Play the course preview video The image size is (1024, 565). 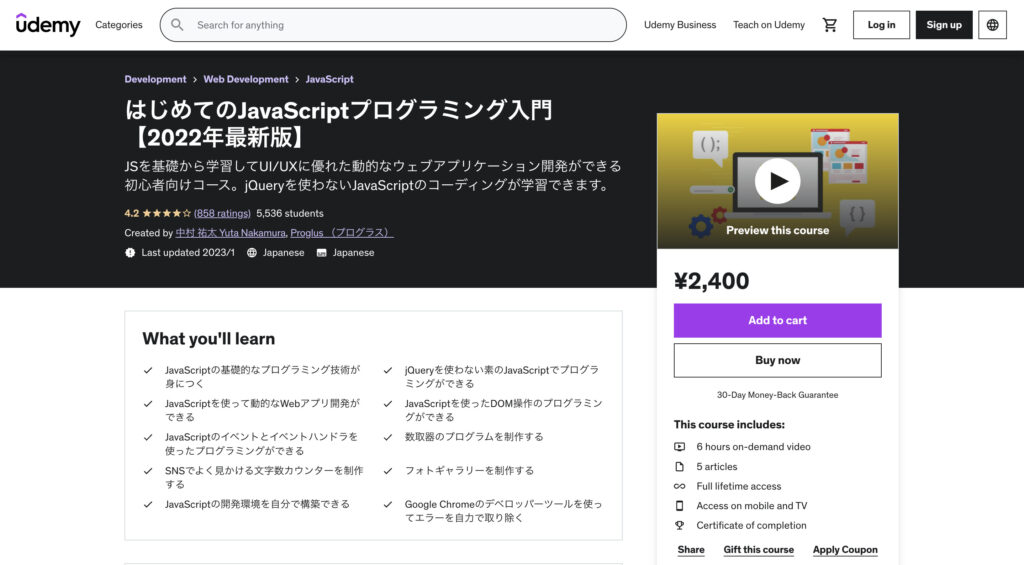pos(777,181)
